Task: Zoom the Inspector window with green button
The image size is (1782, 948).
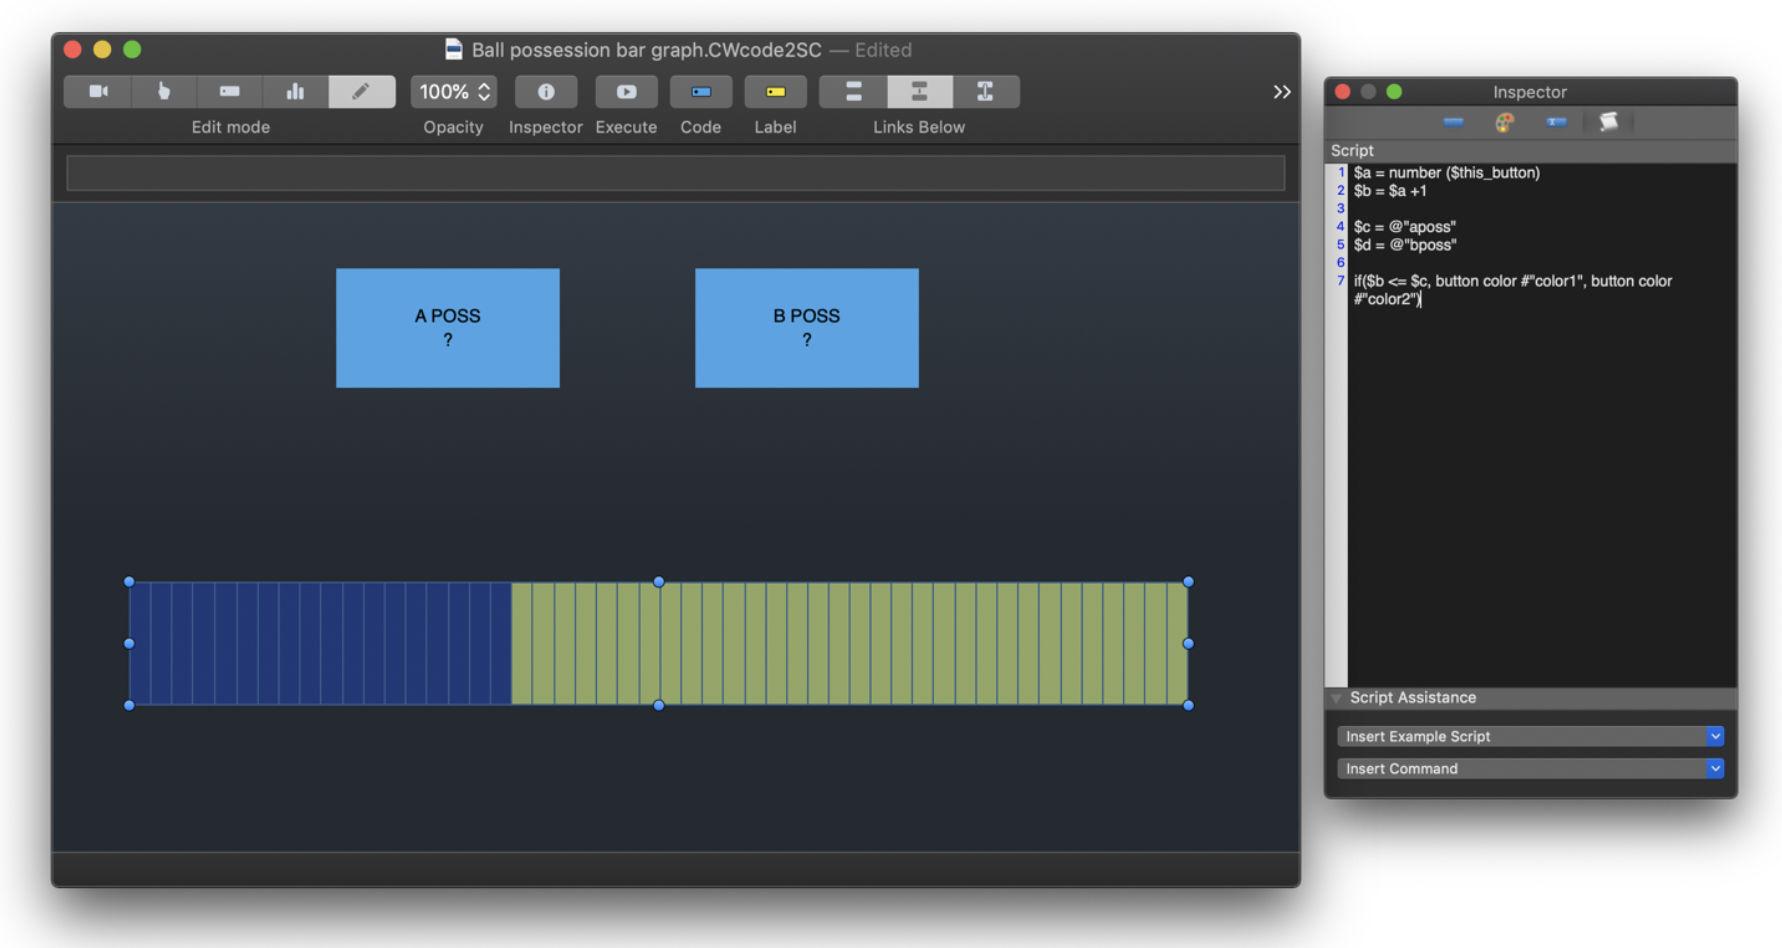Action: [x=1394, y=92]
